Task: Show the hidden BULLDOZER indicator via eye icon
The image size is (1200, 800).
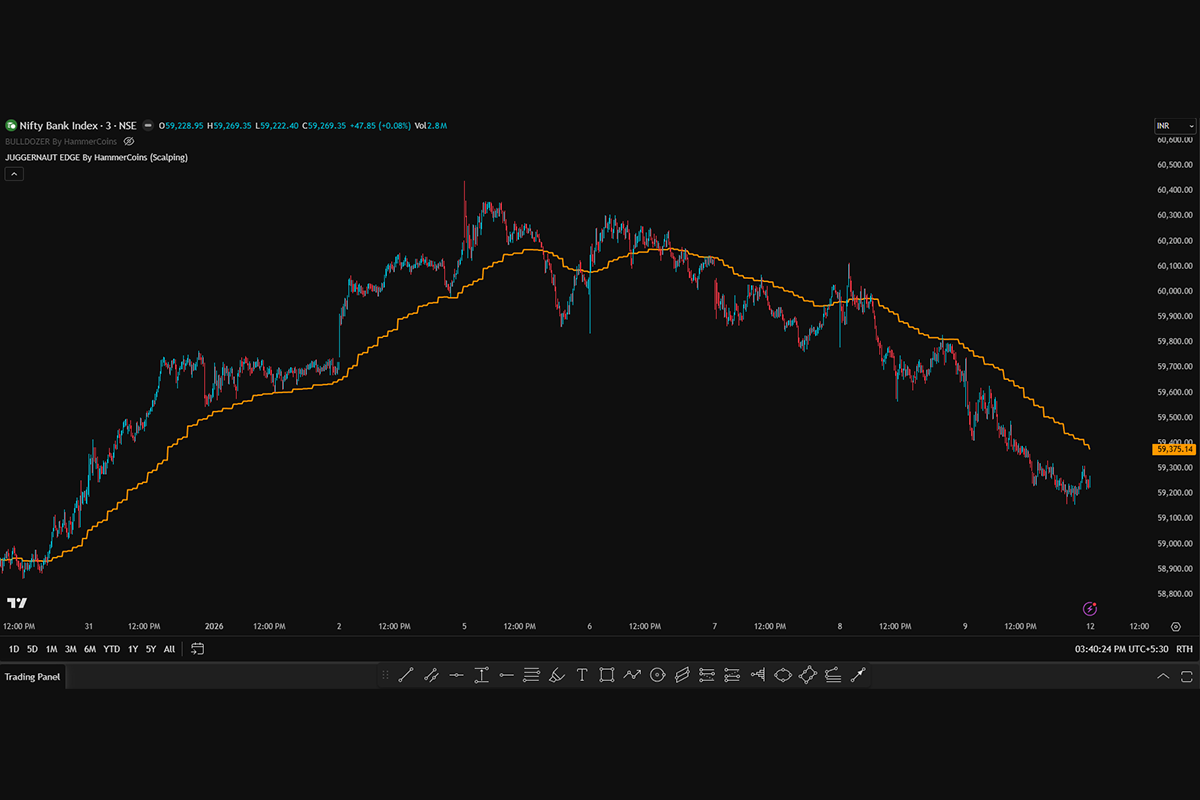Action: click(128, 142)
